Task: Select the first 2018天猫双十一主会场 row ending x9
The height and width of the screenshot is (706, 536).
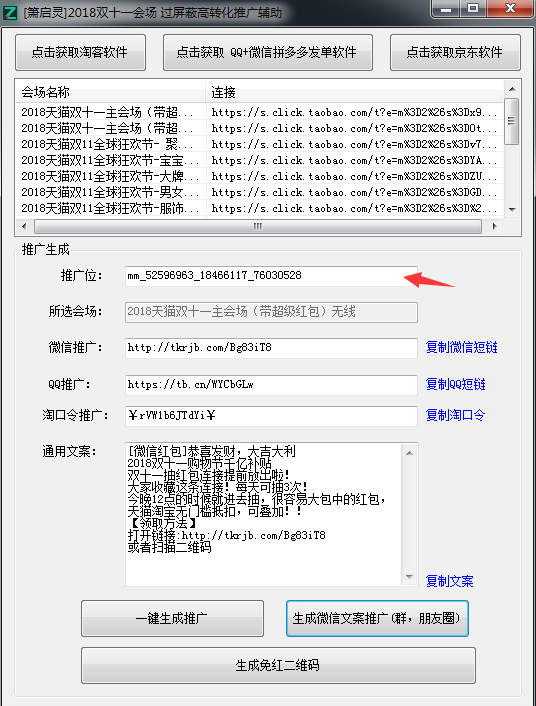Action: (259, 112)
